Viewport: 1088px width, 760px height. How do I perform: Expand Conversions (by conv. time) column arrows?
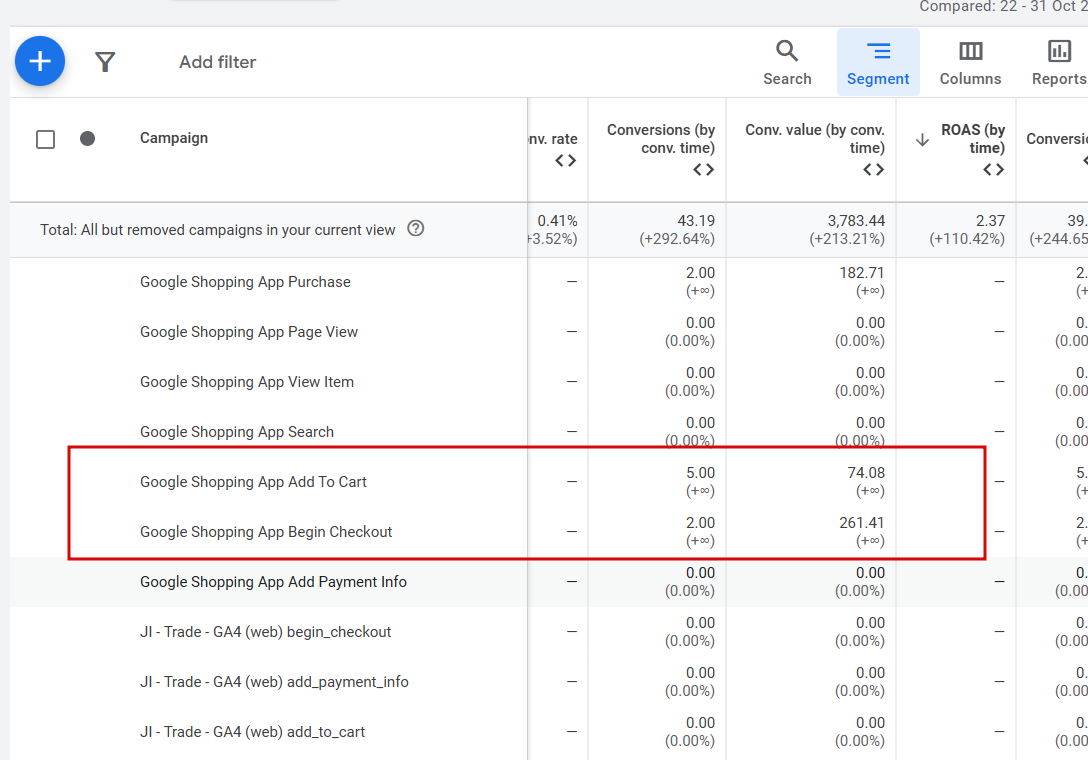click(x=704, y=170)
